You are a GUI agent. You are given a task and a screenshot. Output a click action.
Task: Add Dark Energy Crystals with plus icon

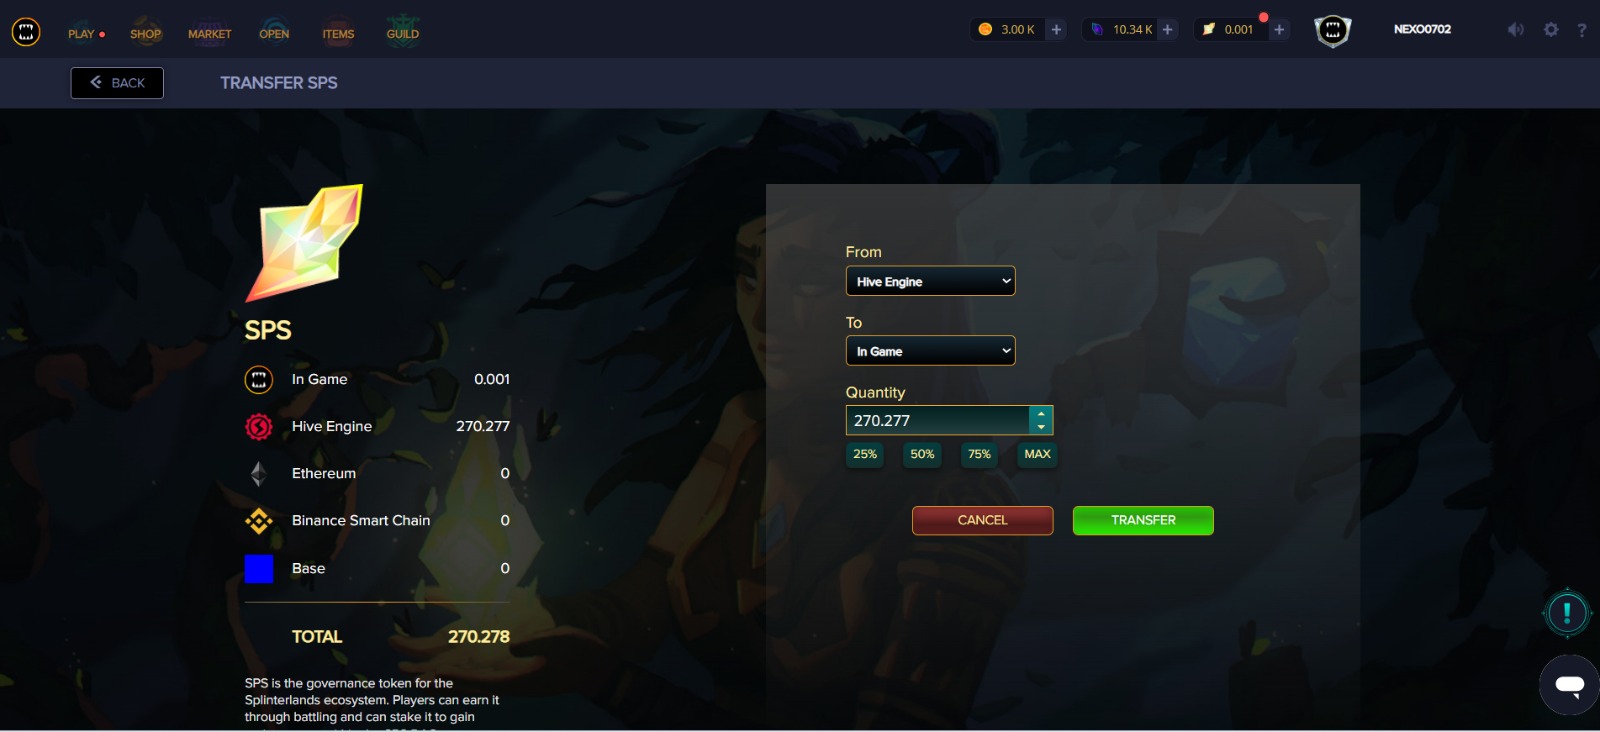point(1167,29)
